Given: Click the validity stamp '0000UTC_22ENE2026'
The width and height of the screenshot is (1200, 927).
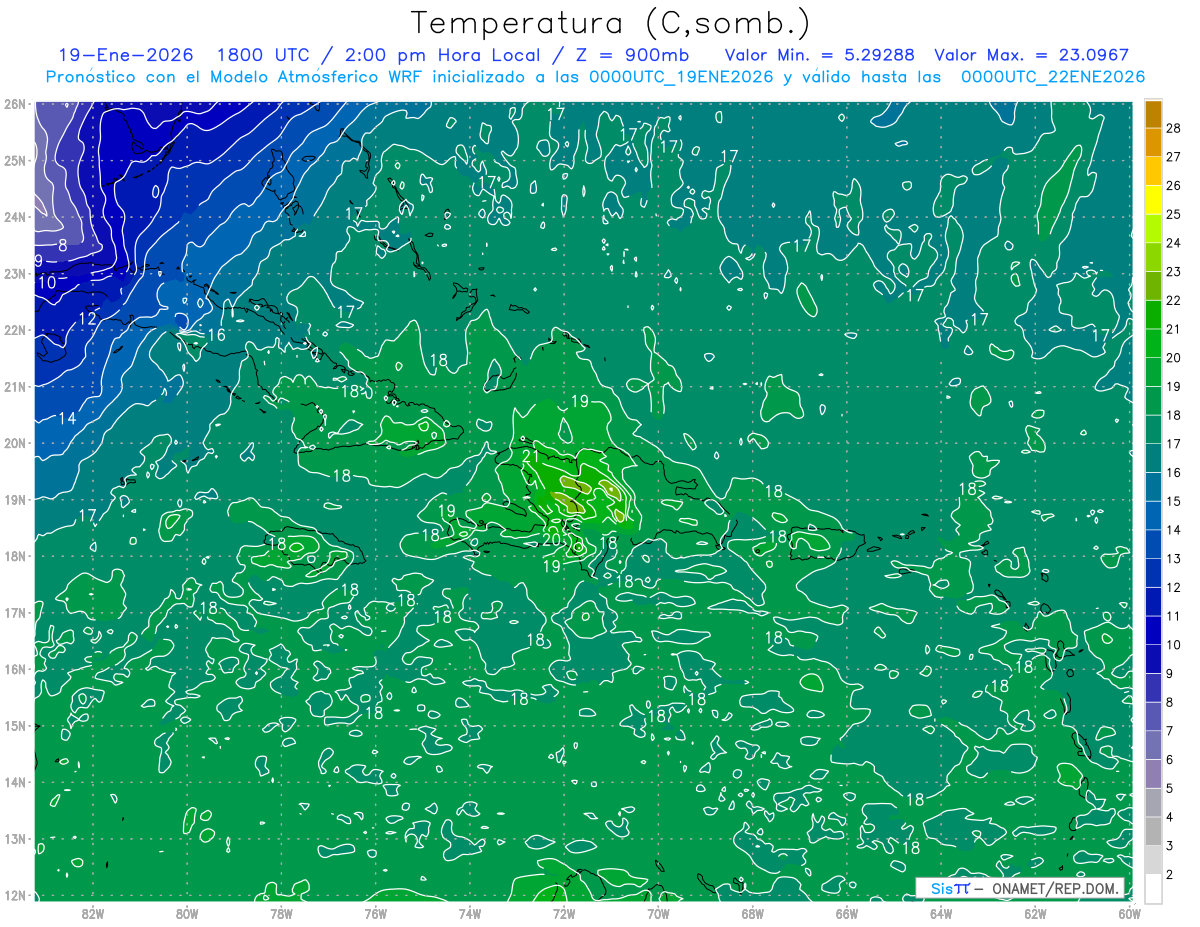Looking at the screenshot, I should pos(1053,77).
